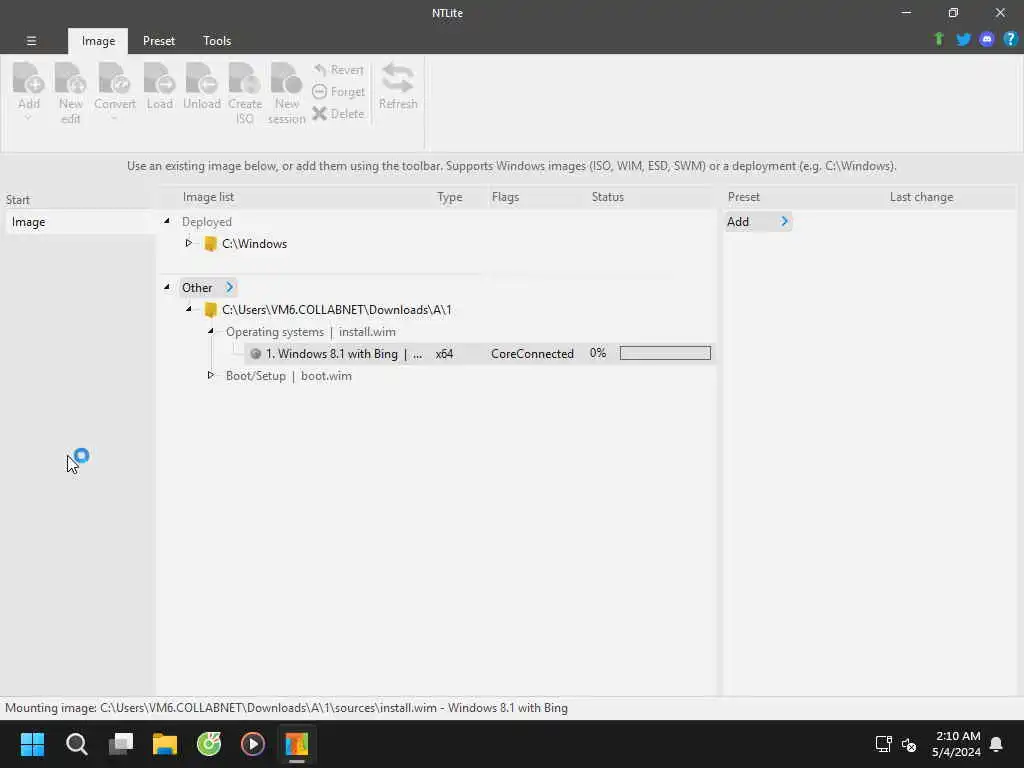
Task: Click the green update arrow icon
Action: pos(939,39)
